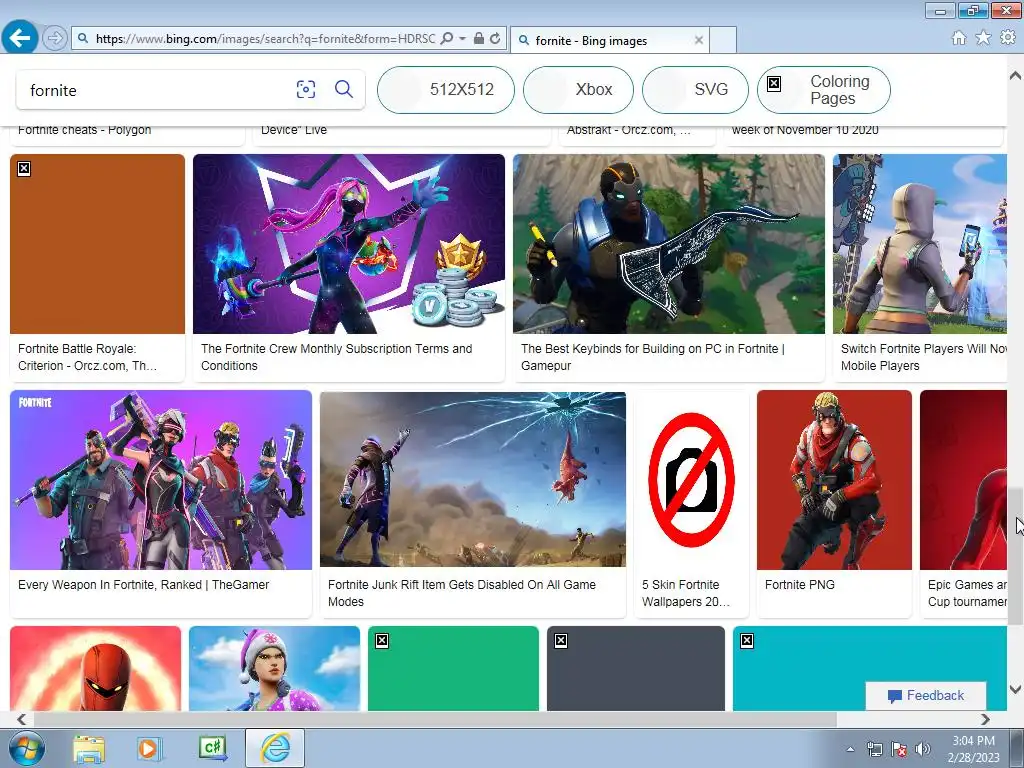Click the Feedback button

click(926, 696)
